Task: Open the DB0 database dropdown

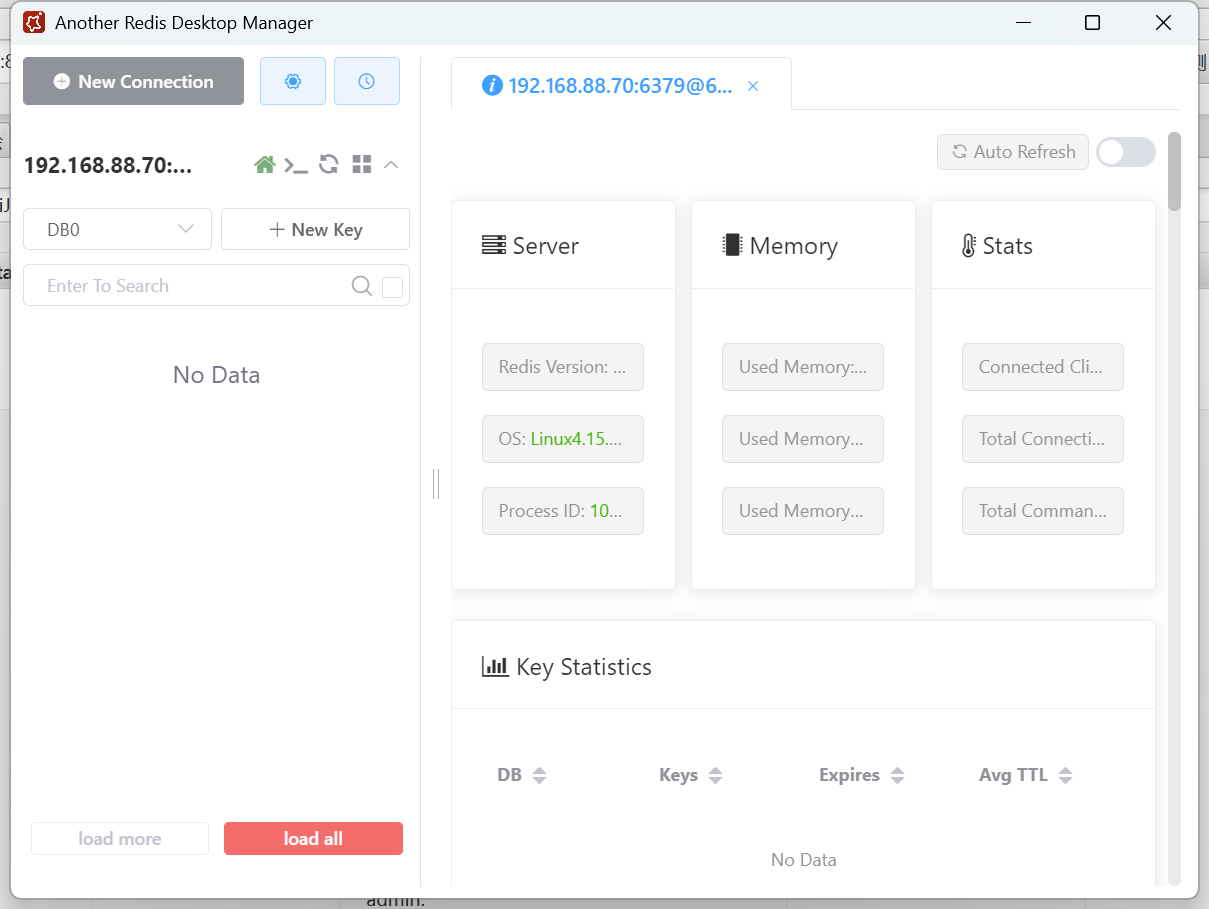Action: pos(117,229)
